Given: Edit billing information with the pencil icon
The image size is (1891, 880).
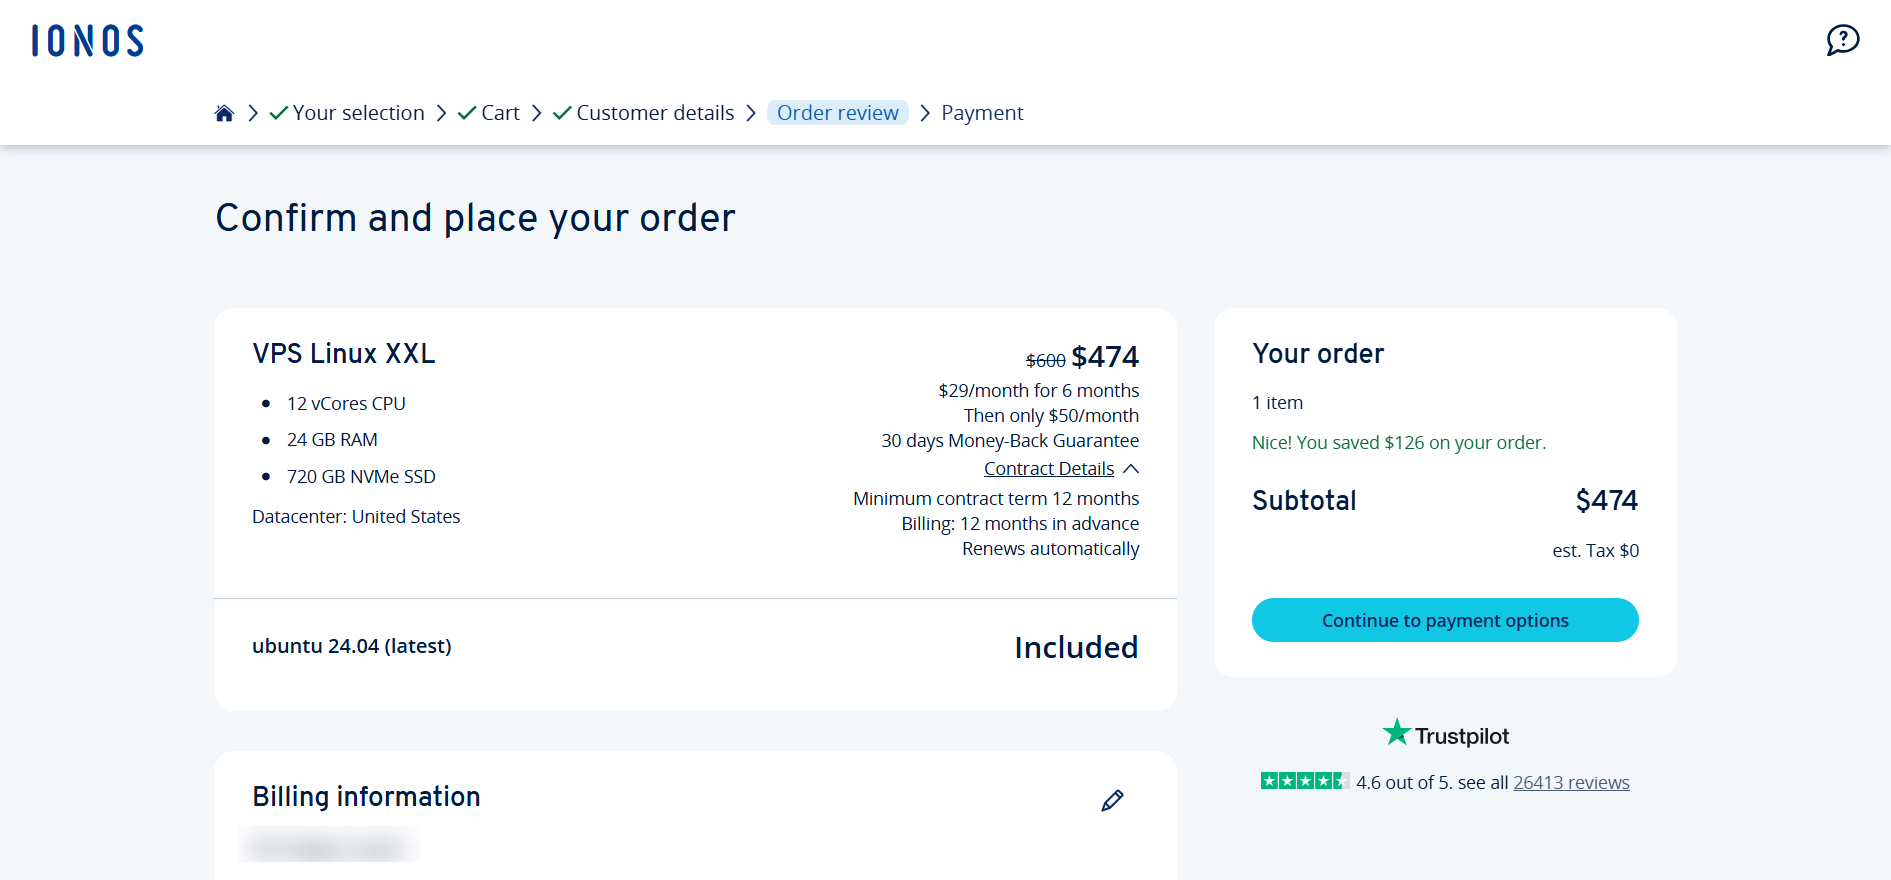Looking at the screenshot, I should coord(1112,800).
